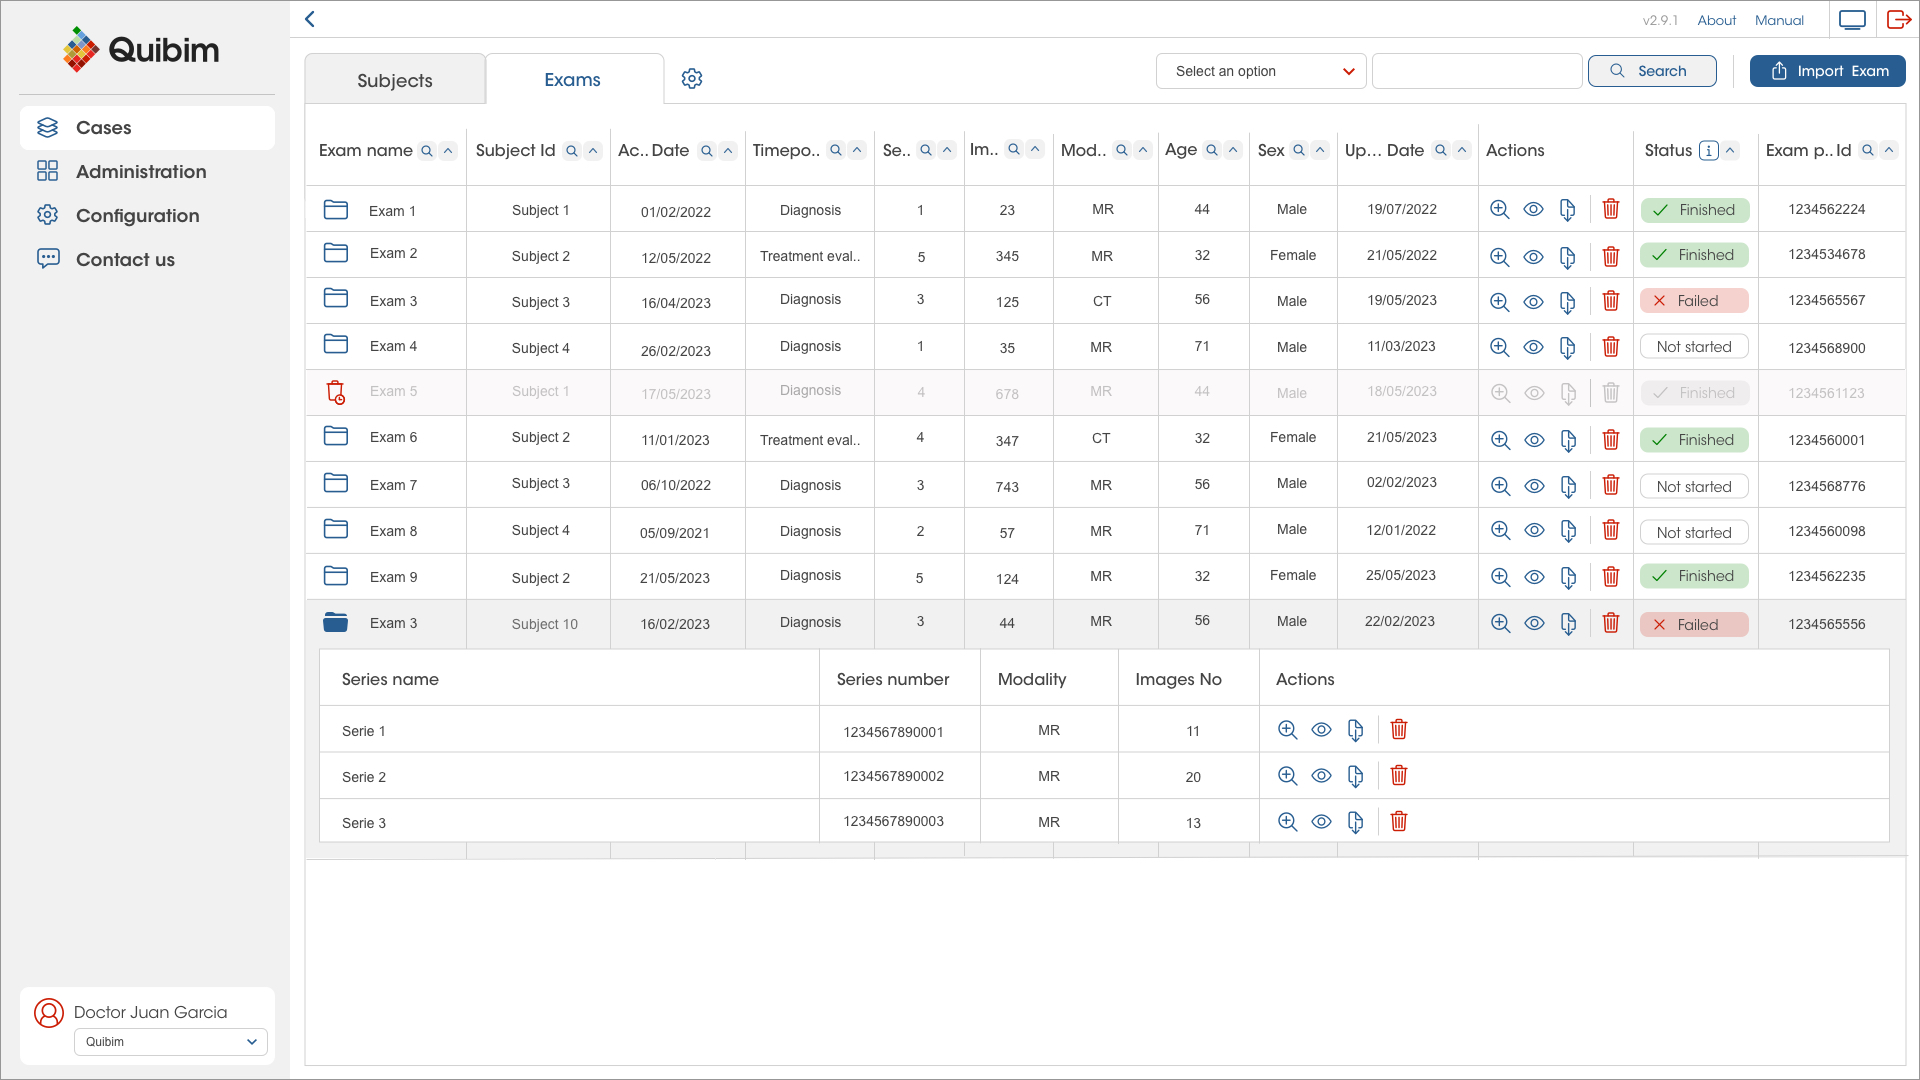
Task: Open the Exams table settings gear
Action: 691,78
